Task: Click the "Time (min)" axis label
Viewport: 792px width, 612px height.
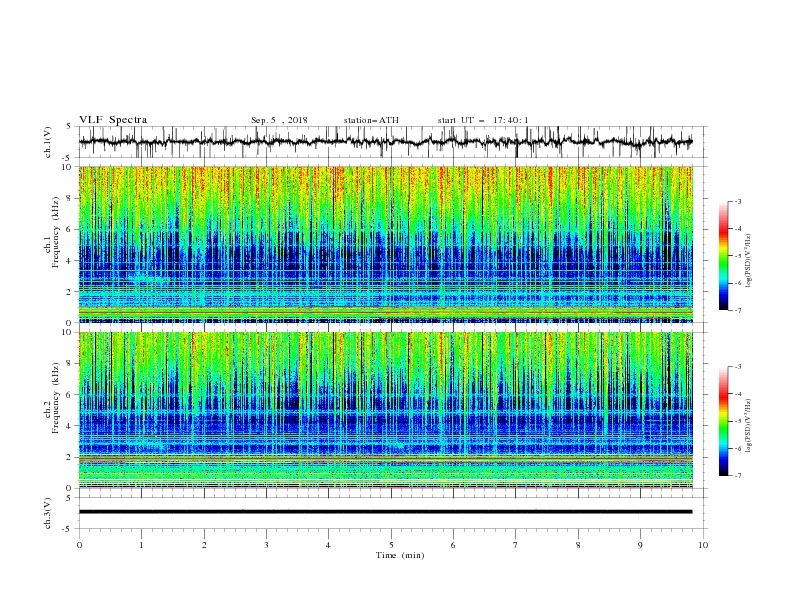Action: click(x=400, y=555)
